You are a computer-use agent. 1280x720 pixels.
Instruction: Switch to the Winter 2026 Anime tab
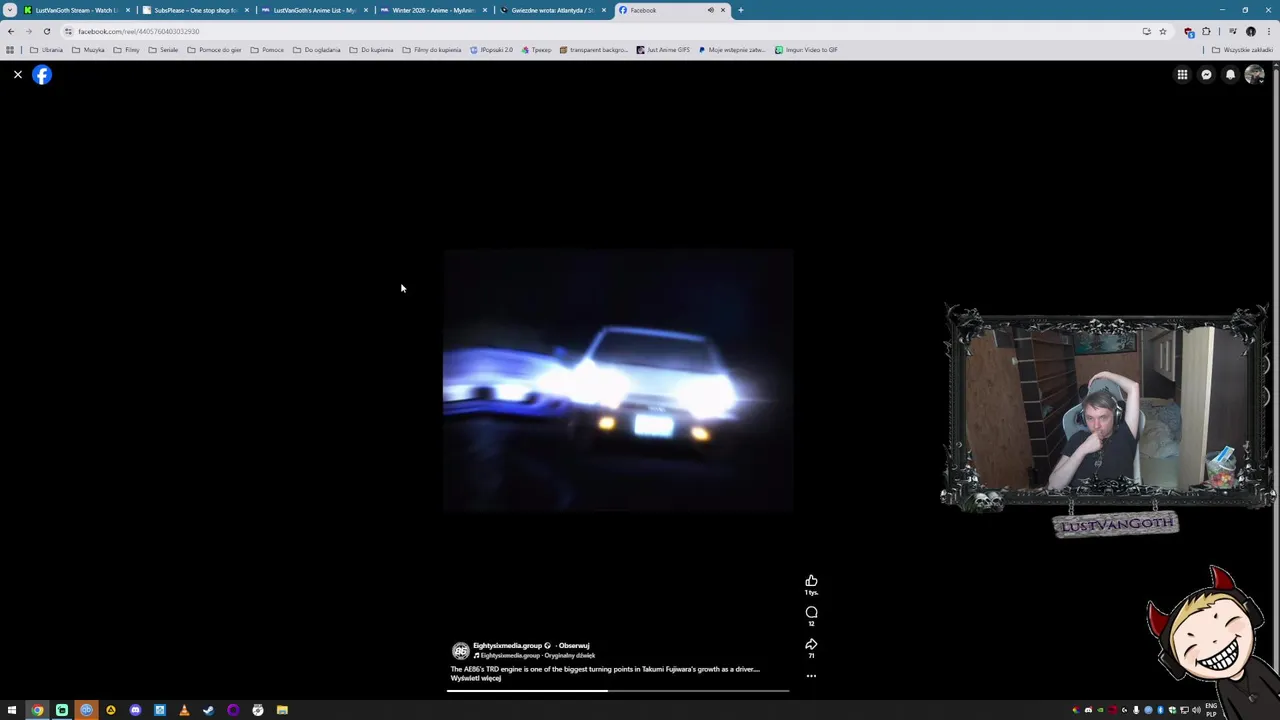[x=433, y=10]
